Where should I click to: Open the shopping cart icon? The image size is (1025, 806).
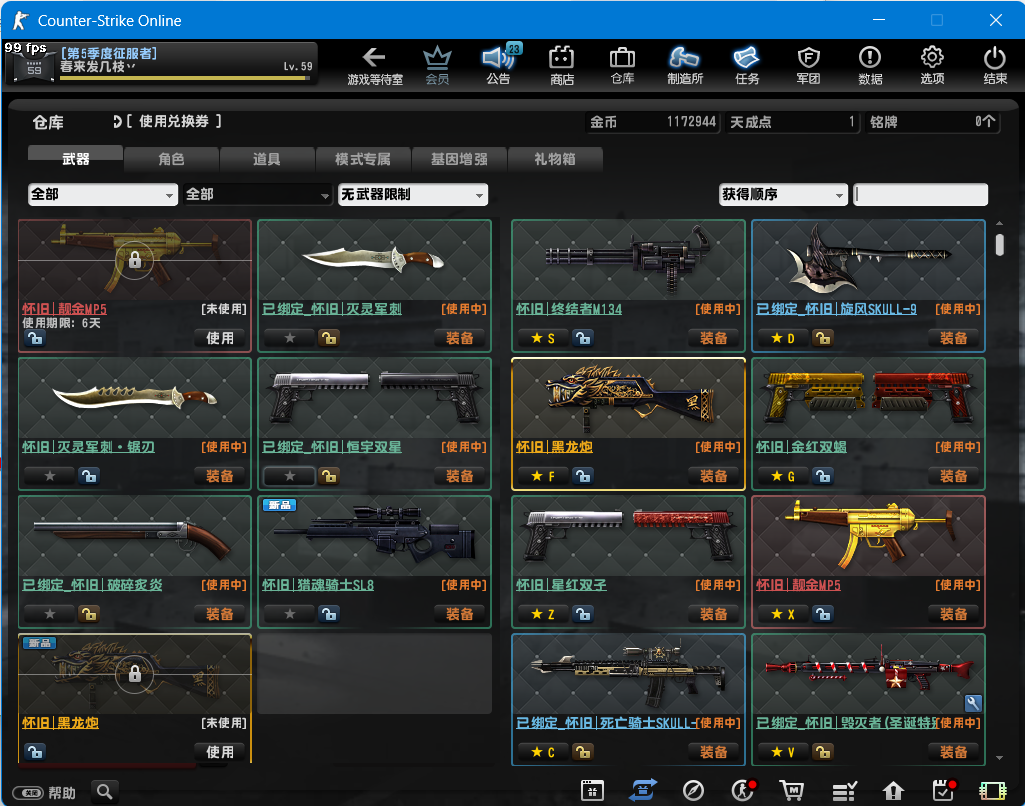coord(792,790)
